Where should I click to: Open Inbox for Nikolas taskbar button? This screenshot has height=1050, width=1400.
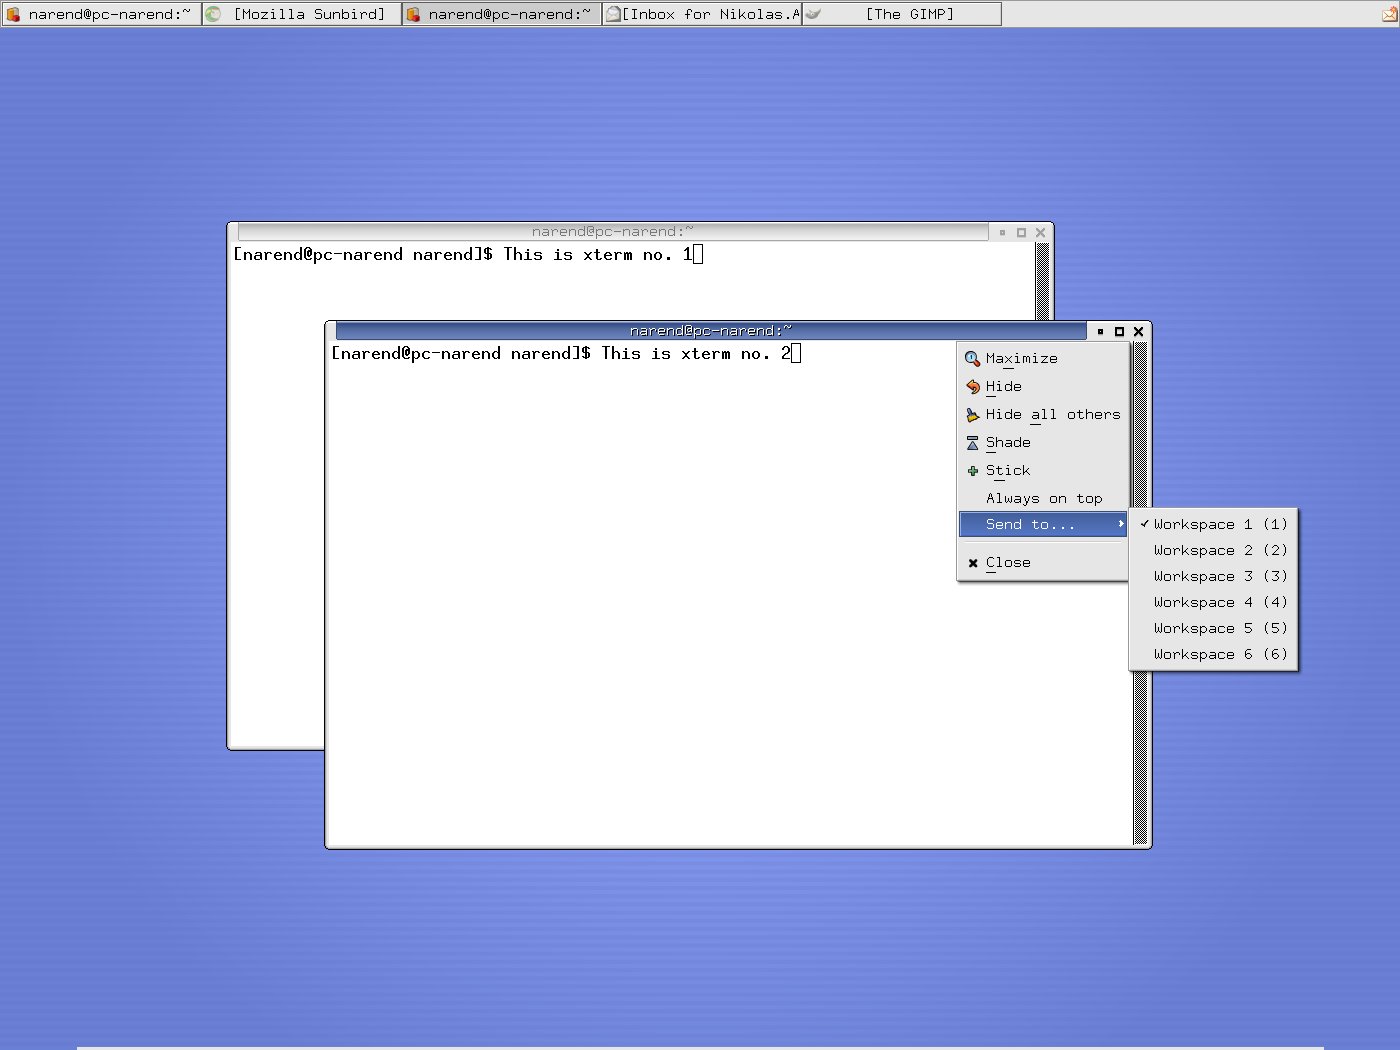tap(702, 14)
